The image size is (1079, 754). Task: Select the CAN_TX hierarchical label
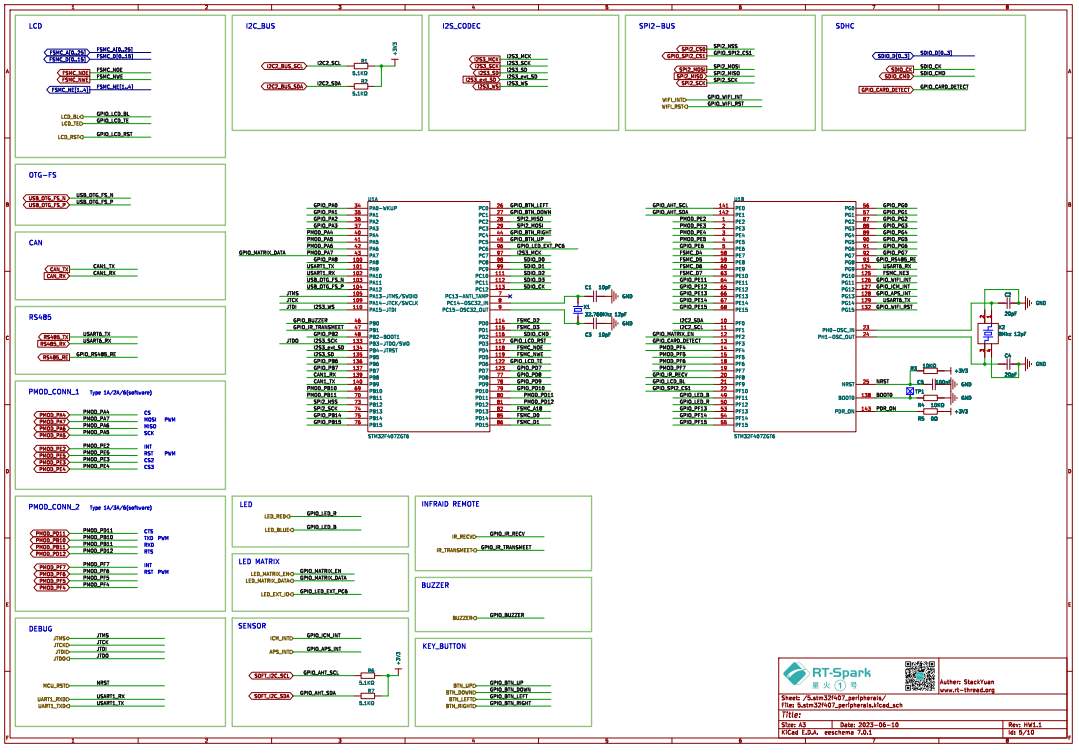coord(59,268)
